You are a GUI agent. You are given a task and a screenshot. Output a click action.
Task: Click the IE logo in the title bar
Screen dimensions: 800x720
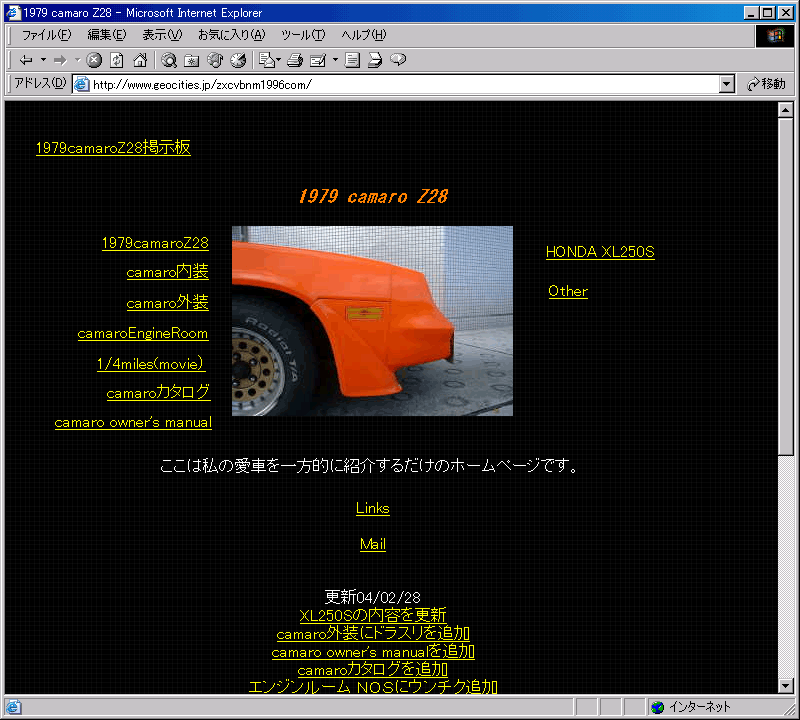pos(12,12)
